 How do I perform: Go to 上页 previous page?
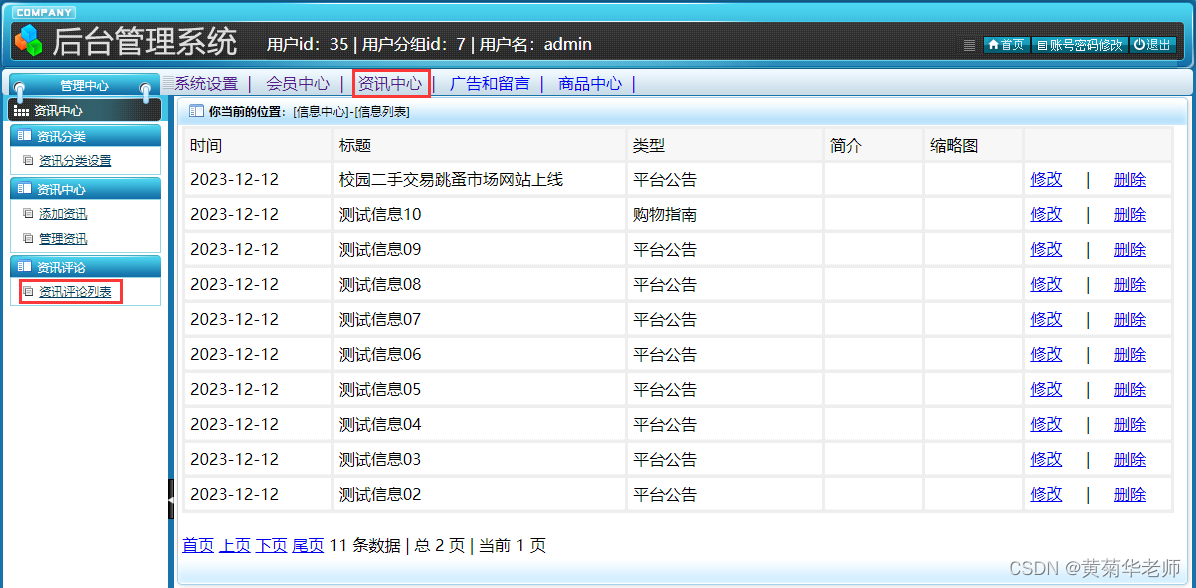click(235, 545)
